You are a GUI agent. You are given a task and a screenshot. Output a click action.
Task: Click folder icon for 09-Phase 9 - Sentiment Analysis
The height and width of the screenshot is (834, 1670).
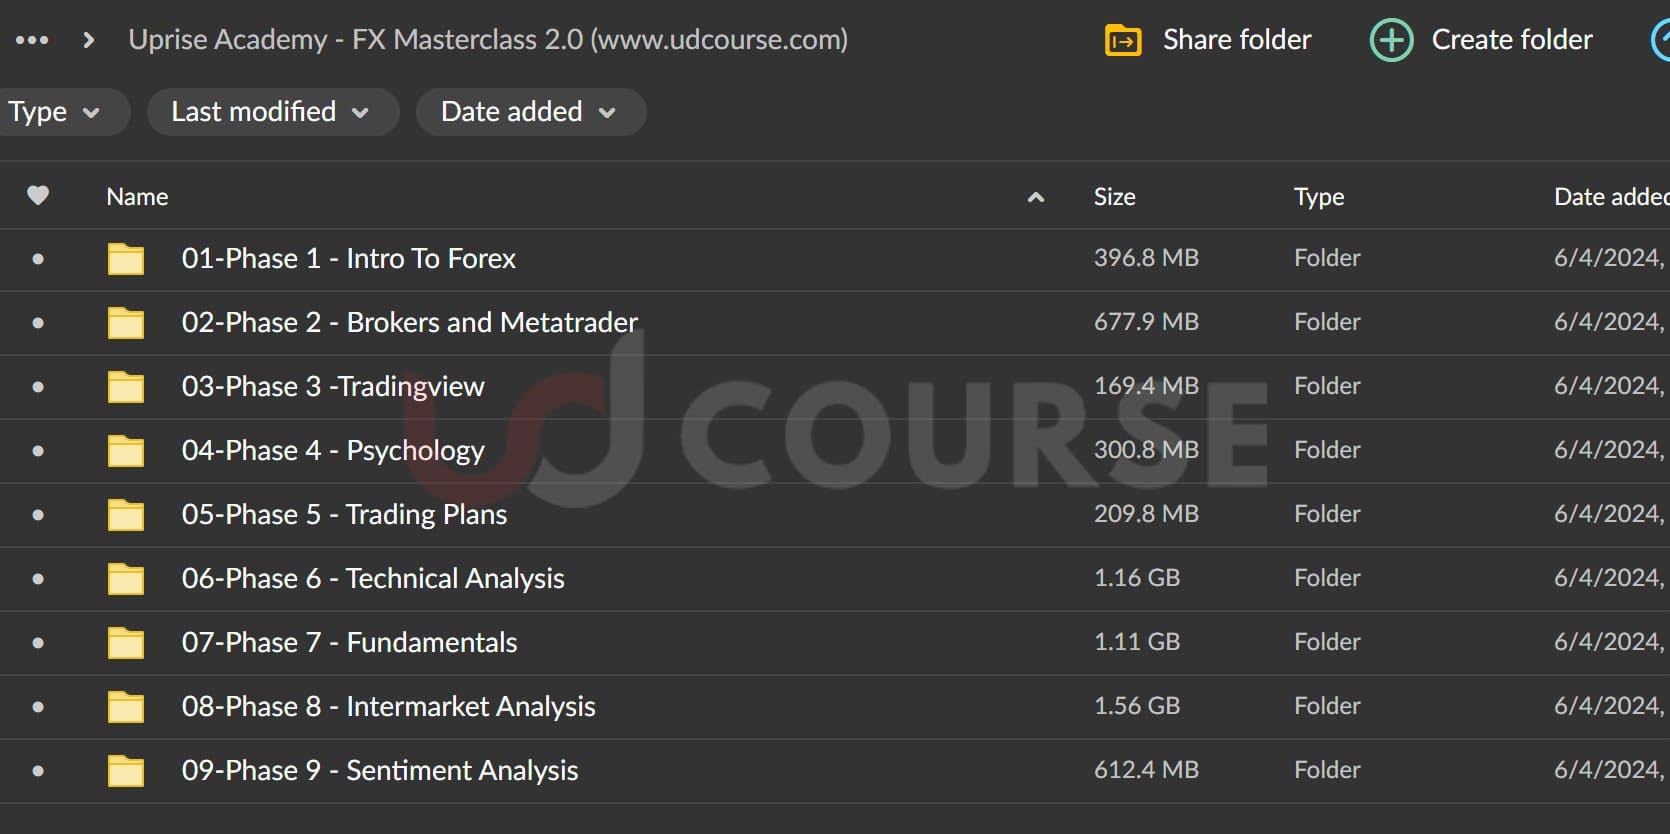tap(126, 771)
